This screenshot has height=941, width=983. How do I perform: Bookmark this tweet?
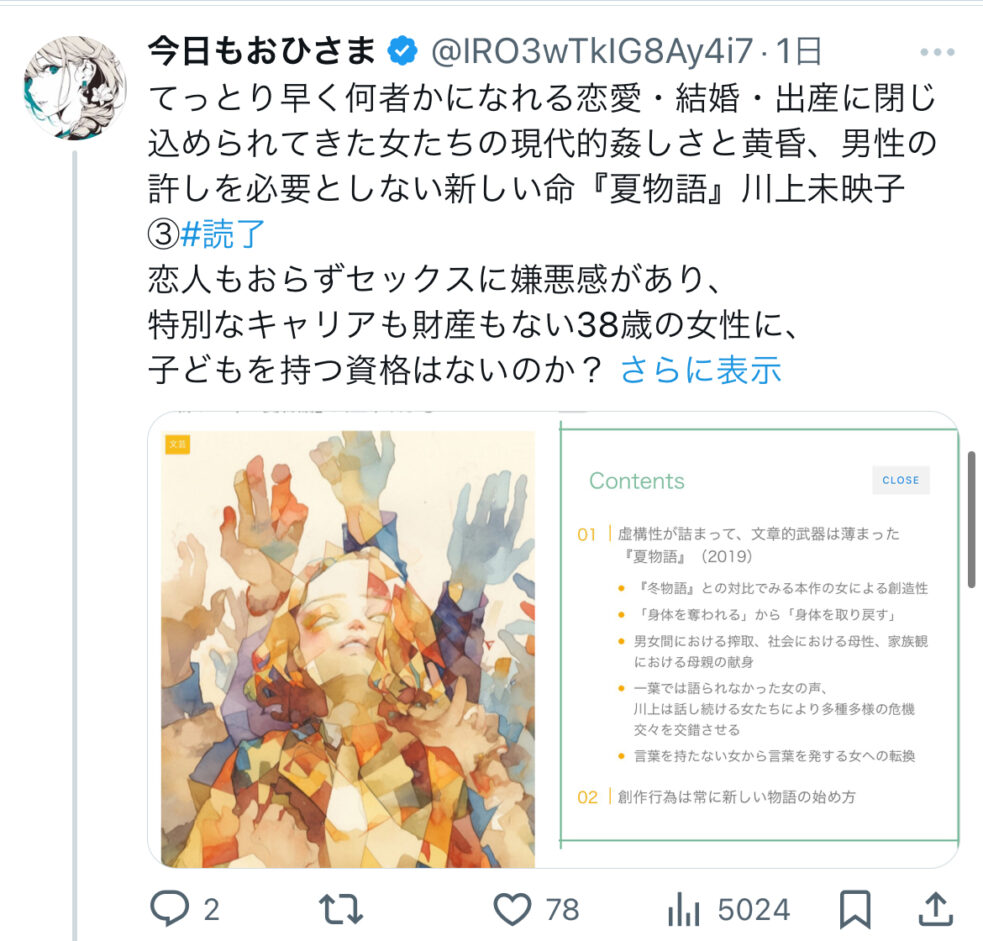coord(855,909)
